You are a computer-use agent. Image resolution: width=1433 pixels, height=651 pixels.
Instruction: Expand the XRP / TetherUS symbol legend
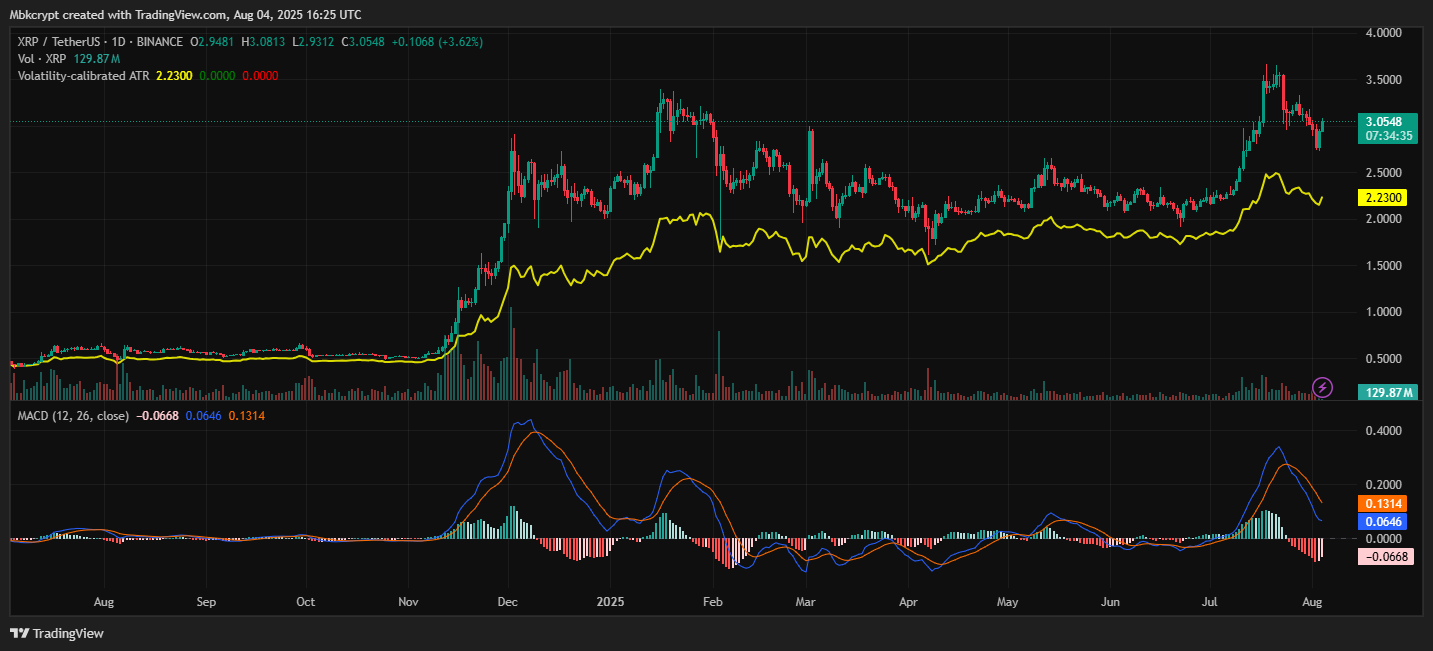tap(56, 42)
